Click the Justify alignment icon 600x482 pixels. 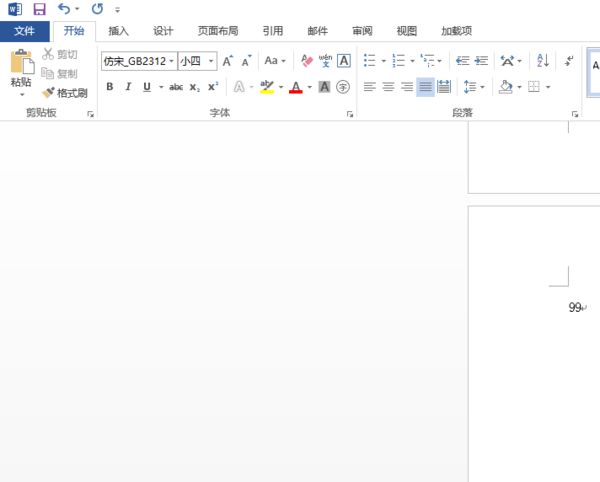426,87
